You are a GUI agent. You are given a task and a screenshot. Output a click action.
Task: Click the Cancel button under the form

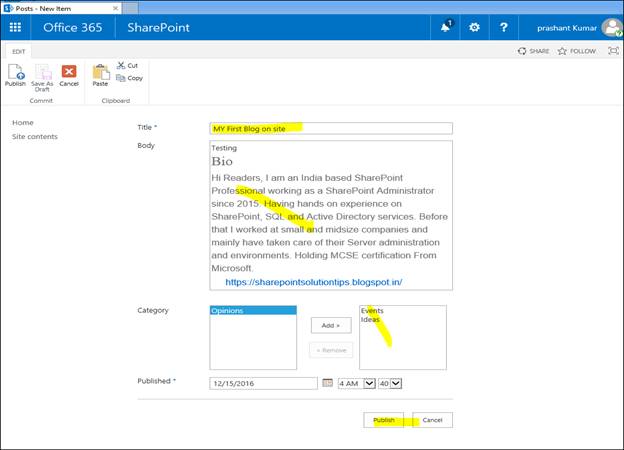pyautogui.click(x=433, y=420)
